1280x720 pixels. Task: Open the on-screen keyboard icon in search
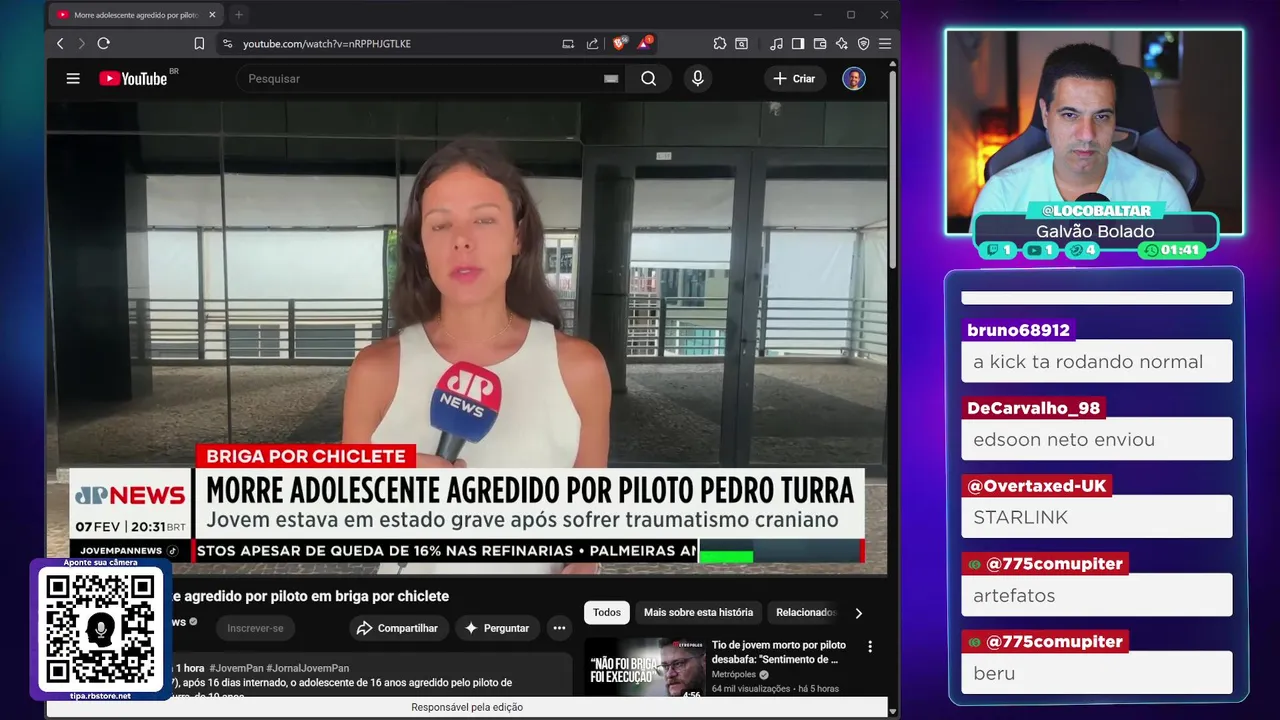[611, 79]
